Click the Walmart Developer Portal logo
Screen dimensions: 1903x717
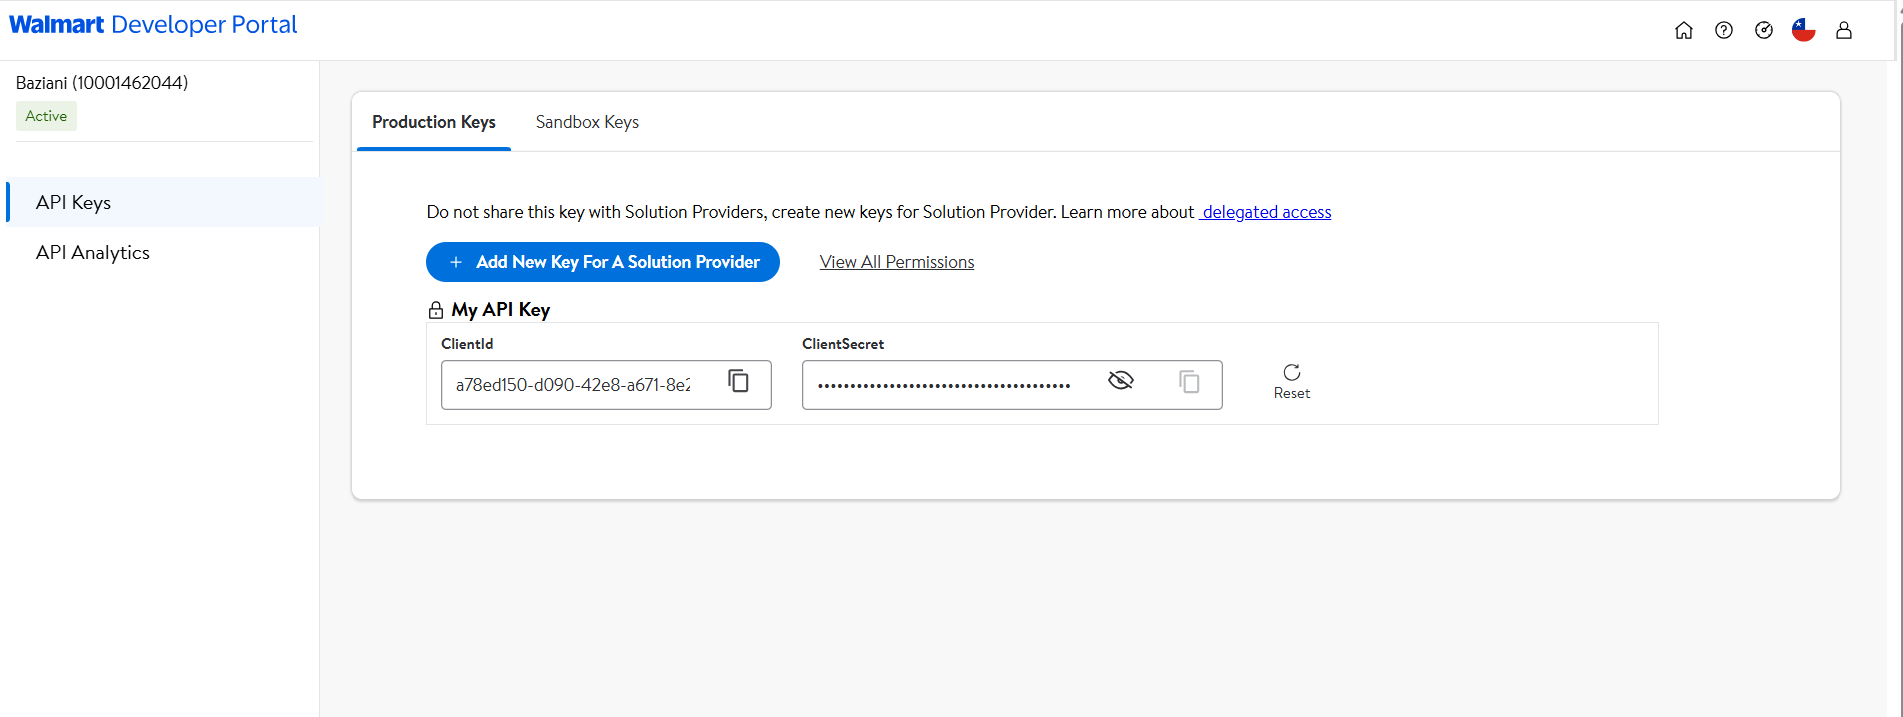pyautogui.click(x=153, y=25)
